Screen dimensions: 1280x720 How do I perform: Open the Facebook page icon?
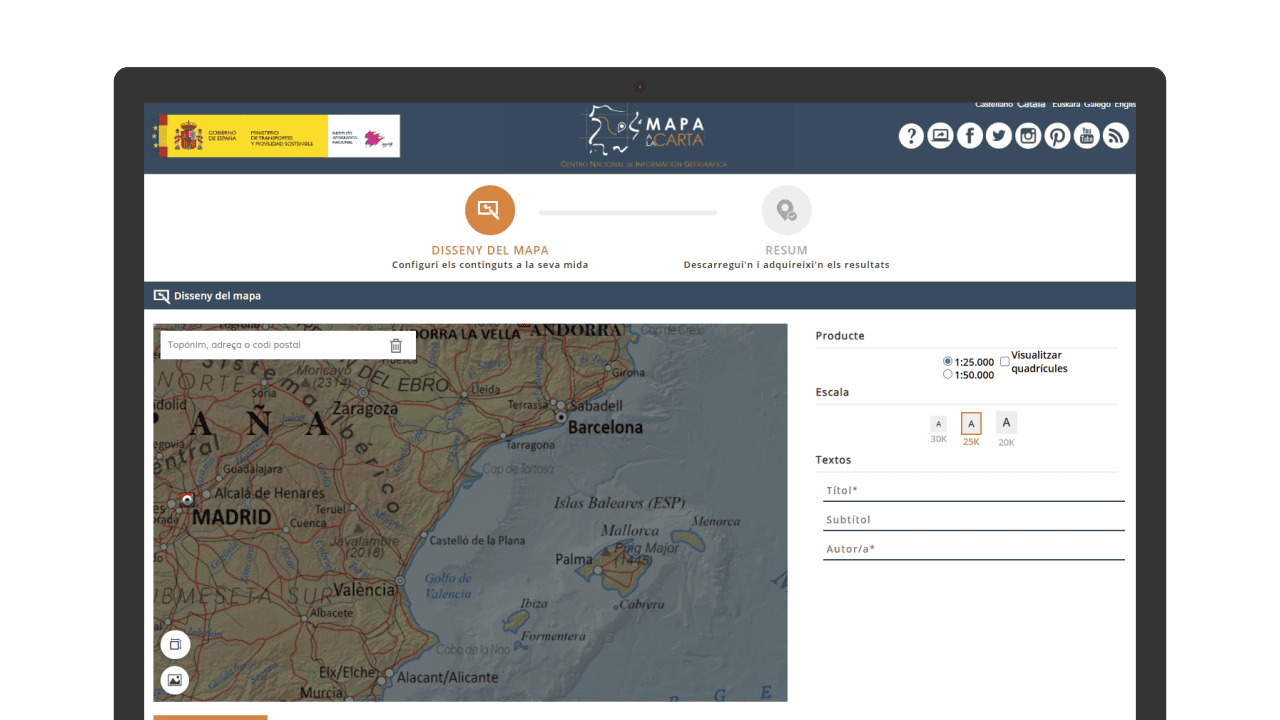(970, 136)
